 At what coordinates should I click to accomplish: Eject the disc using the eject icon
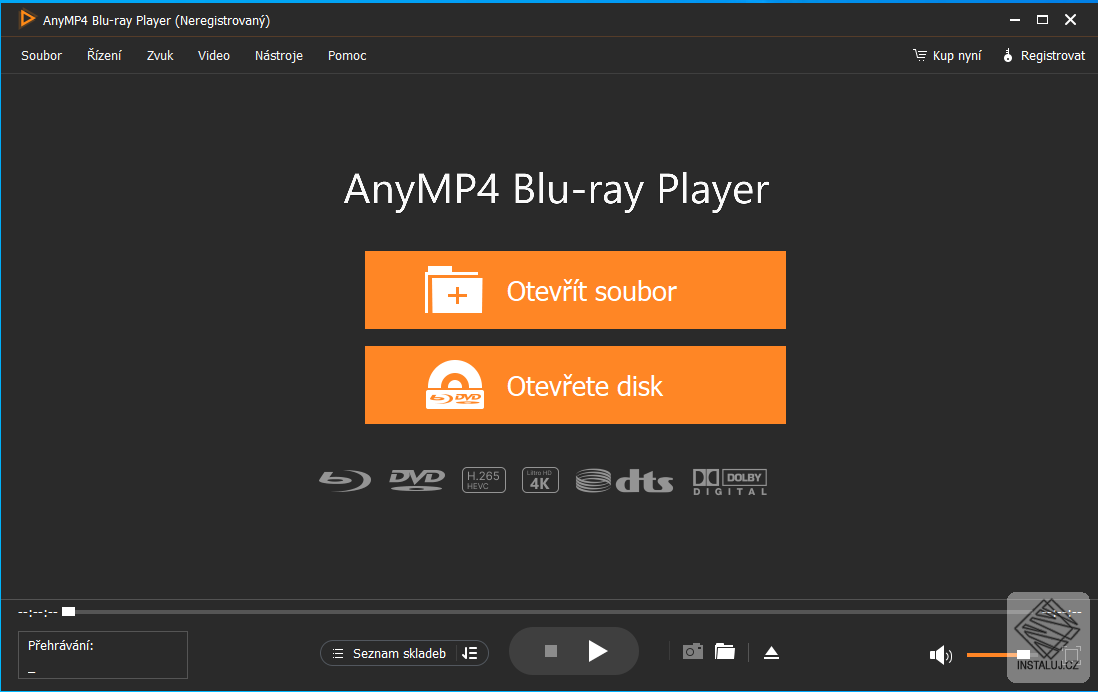pyautogui.click(x=771, y=651)
